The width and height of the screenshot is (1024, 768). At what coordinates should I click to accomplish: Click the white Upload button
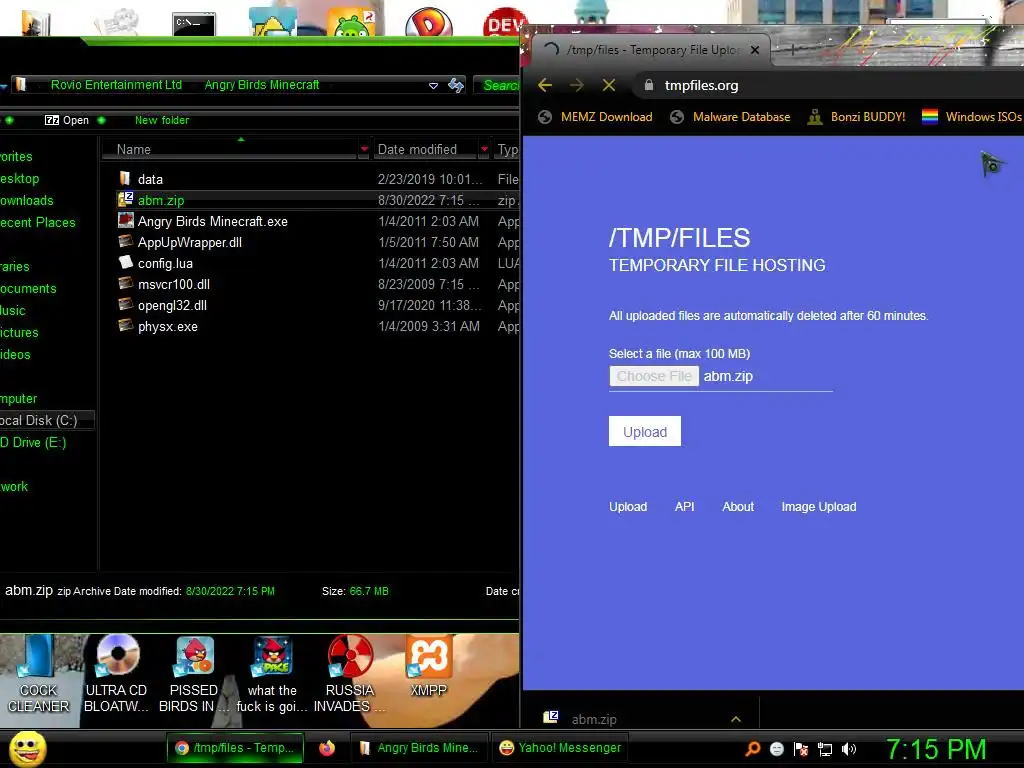coord(645,431)
